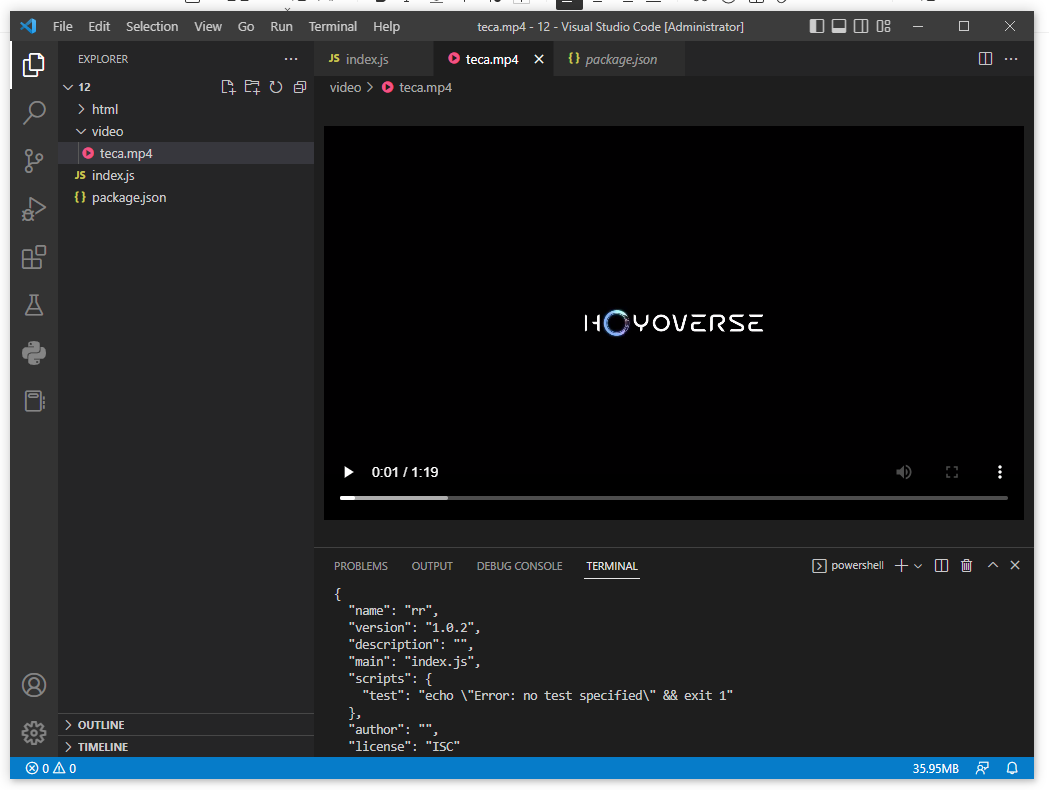Open the Help menu
The height and width of the screenshot is (790, 1049).
pos(386,26)
